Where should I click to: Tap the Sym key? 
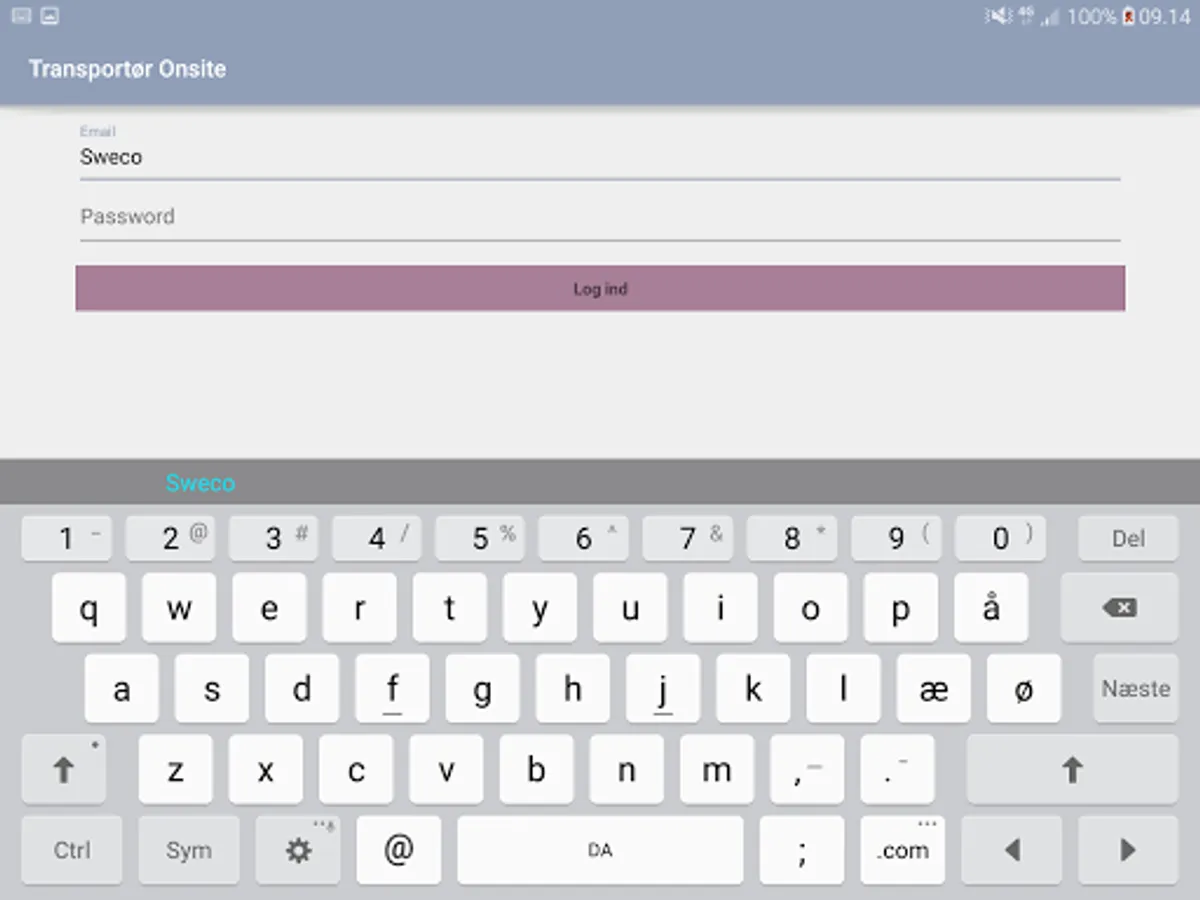pyautogui.click(x=189, y=850)
